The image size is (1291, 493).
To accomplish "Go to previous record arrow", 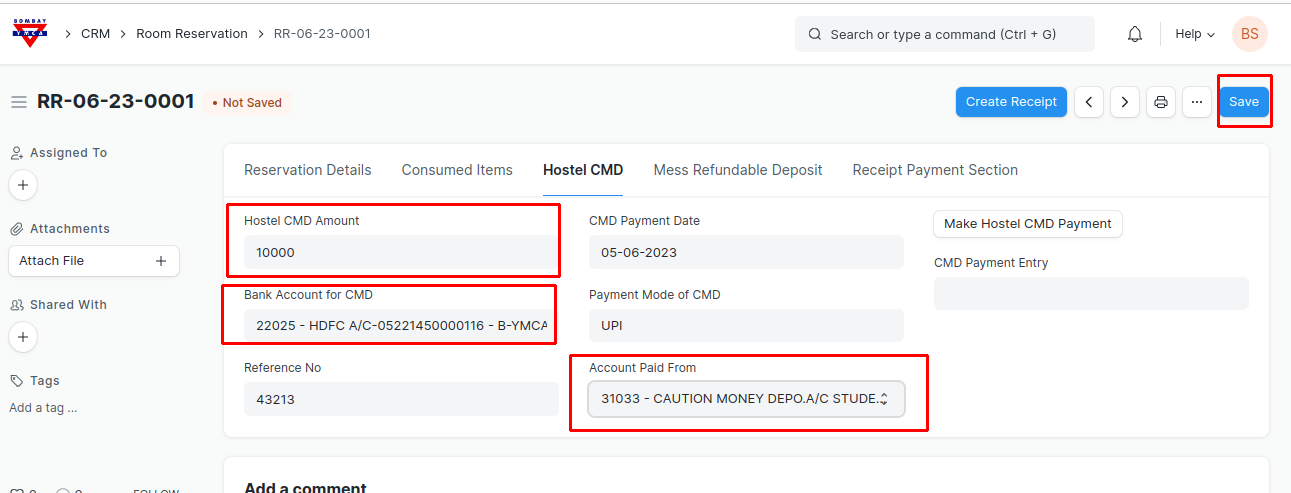I will click(1089, 102).
